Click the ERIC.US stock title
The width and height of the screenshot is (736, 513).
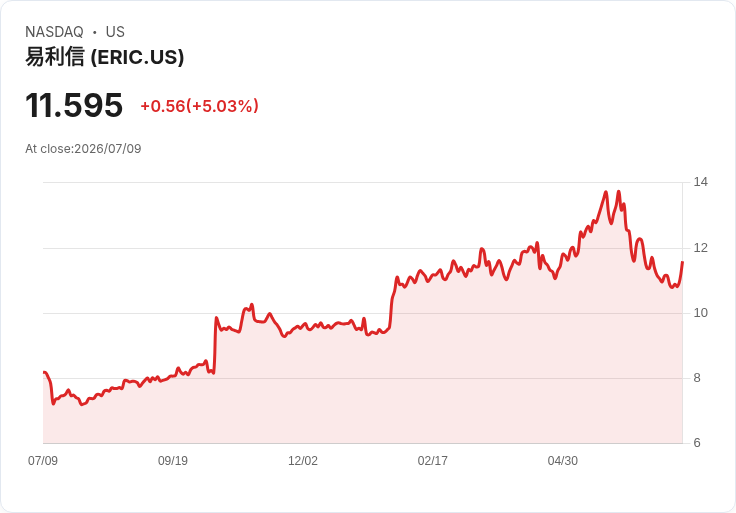point(104,57)
